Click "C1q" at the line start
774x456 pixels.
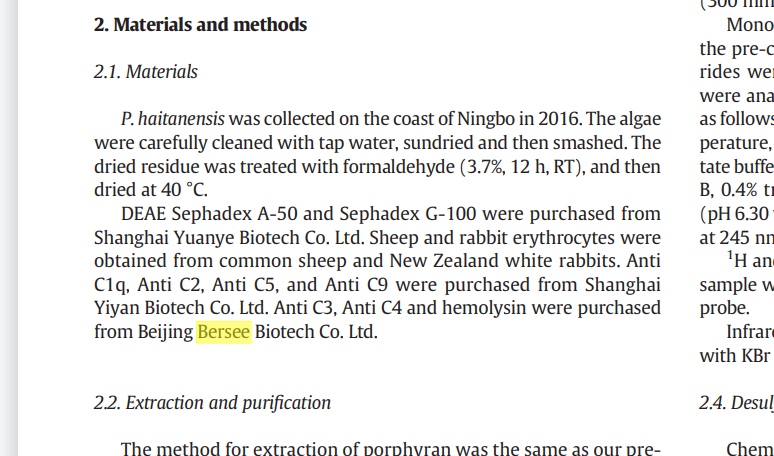point(112,285)
